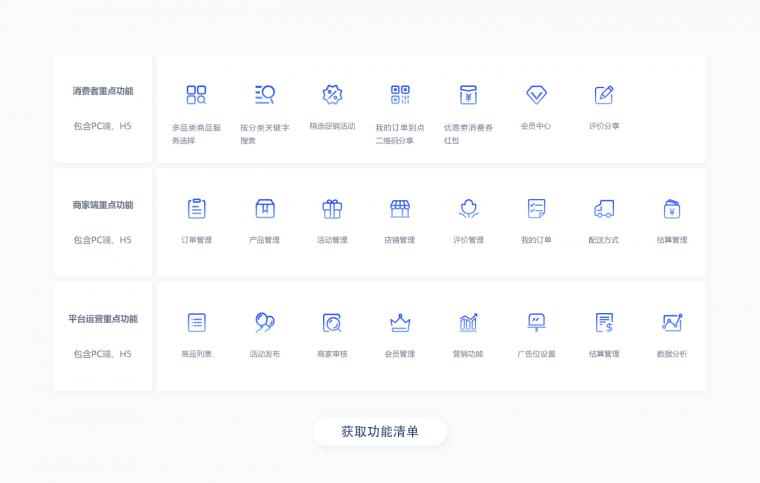760x483 pixels.
Task: Select the 商家端重点功能 category card
Action: (103, 222)
